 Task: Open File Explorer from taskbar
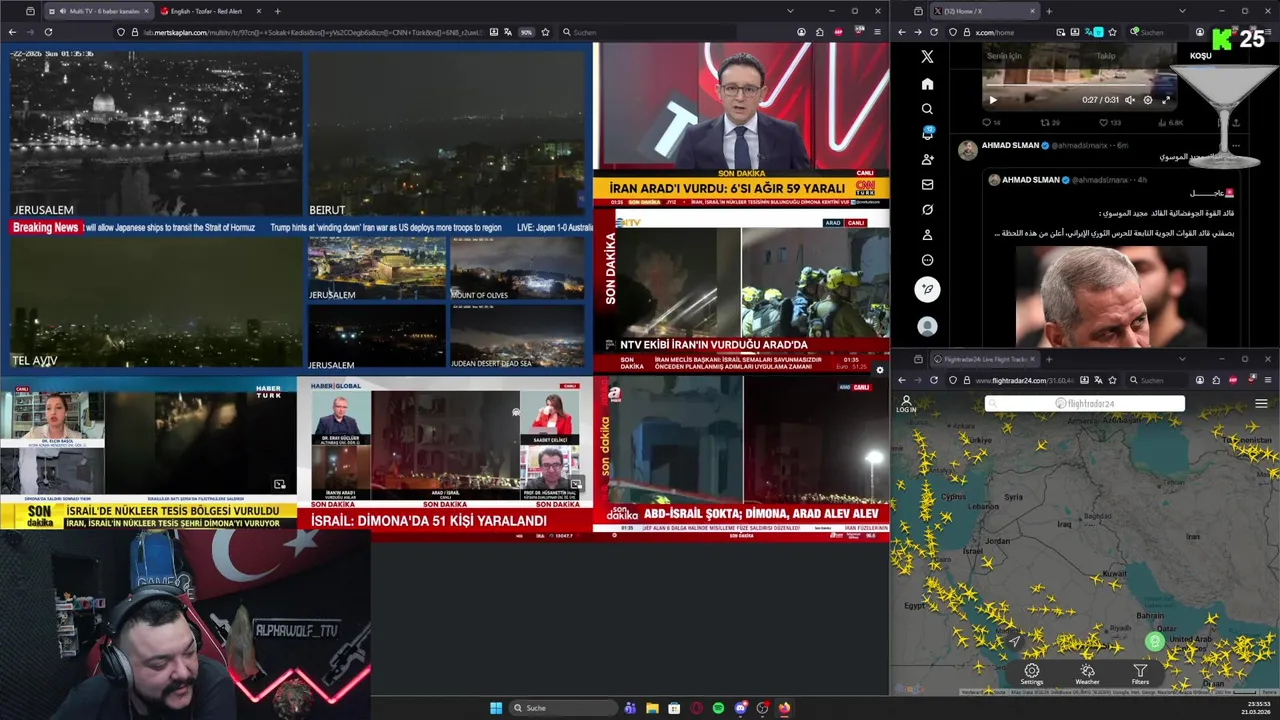(x=652, y=708)
